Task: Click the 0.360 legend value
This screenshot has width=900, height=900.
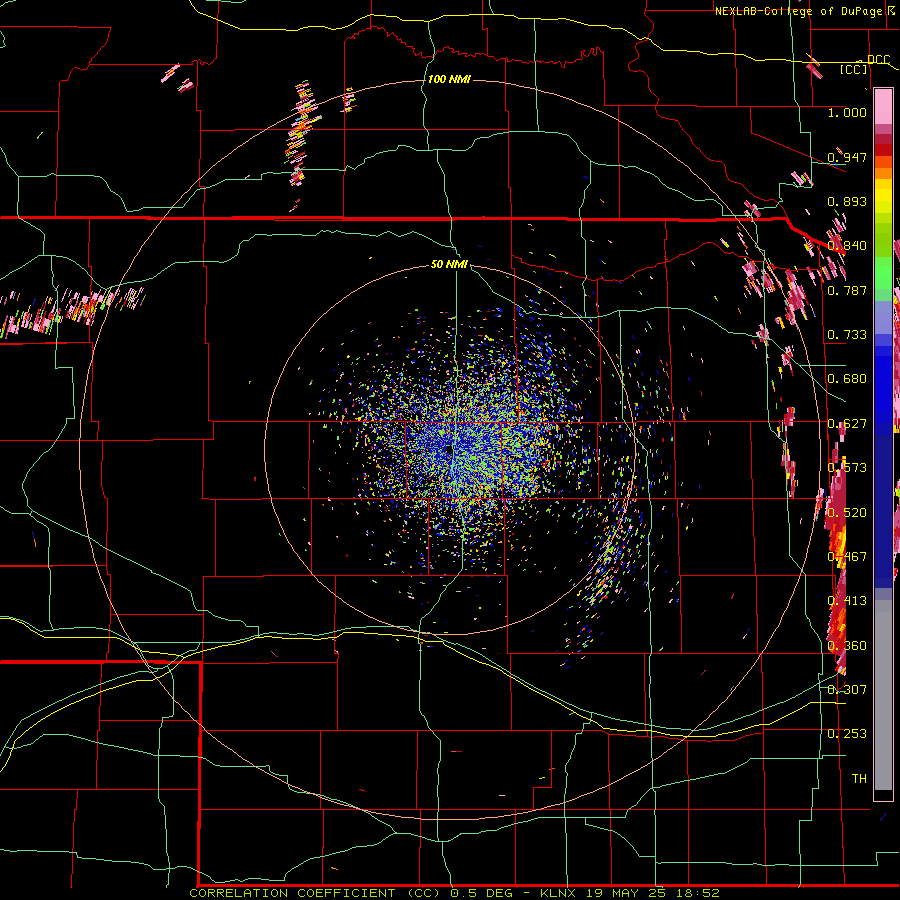Action: tap(847, 646)
